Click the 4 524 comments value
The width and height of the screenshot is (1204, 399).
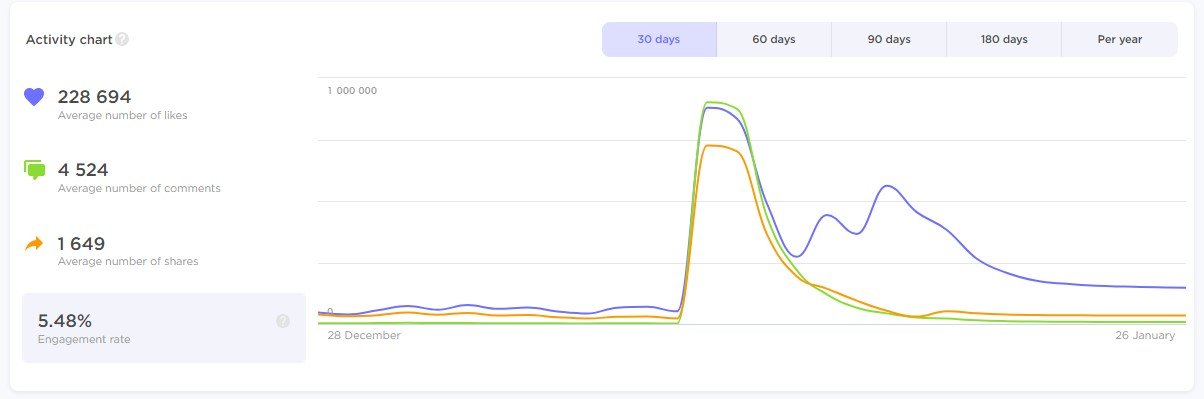(x=83, y=170)
